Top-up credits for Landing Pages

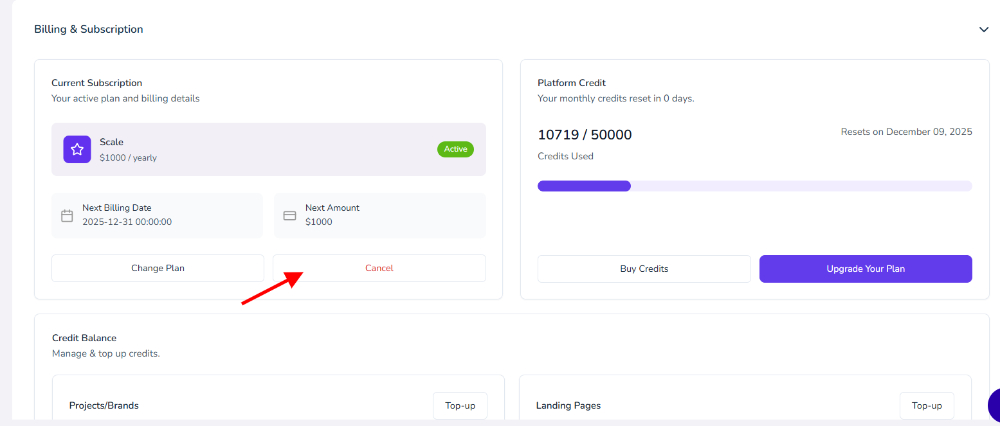[x=926, y=406]
